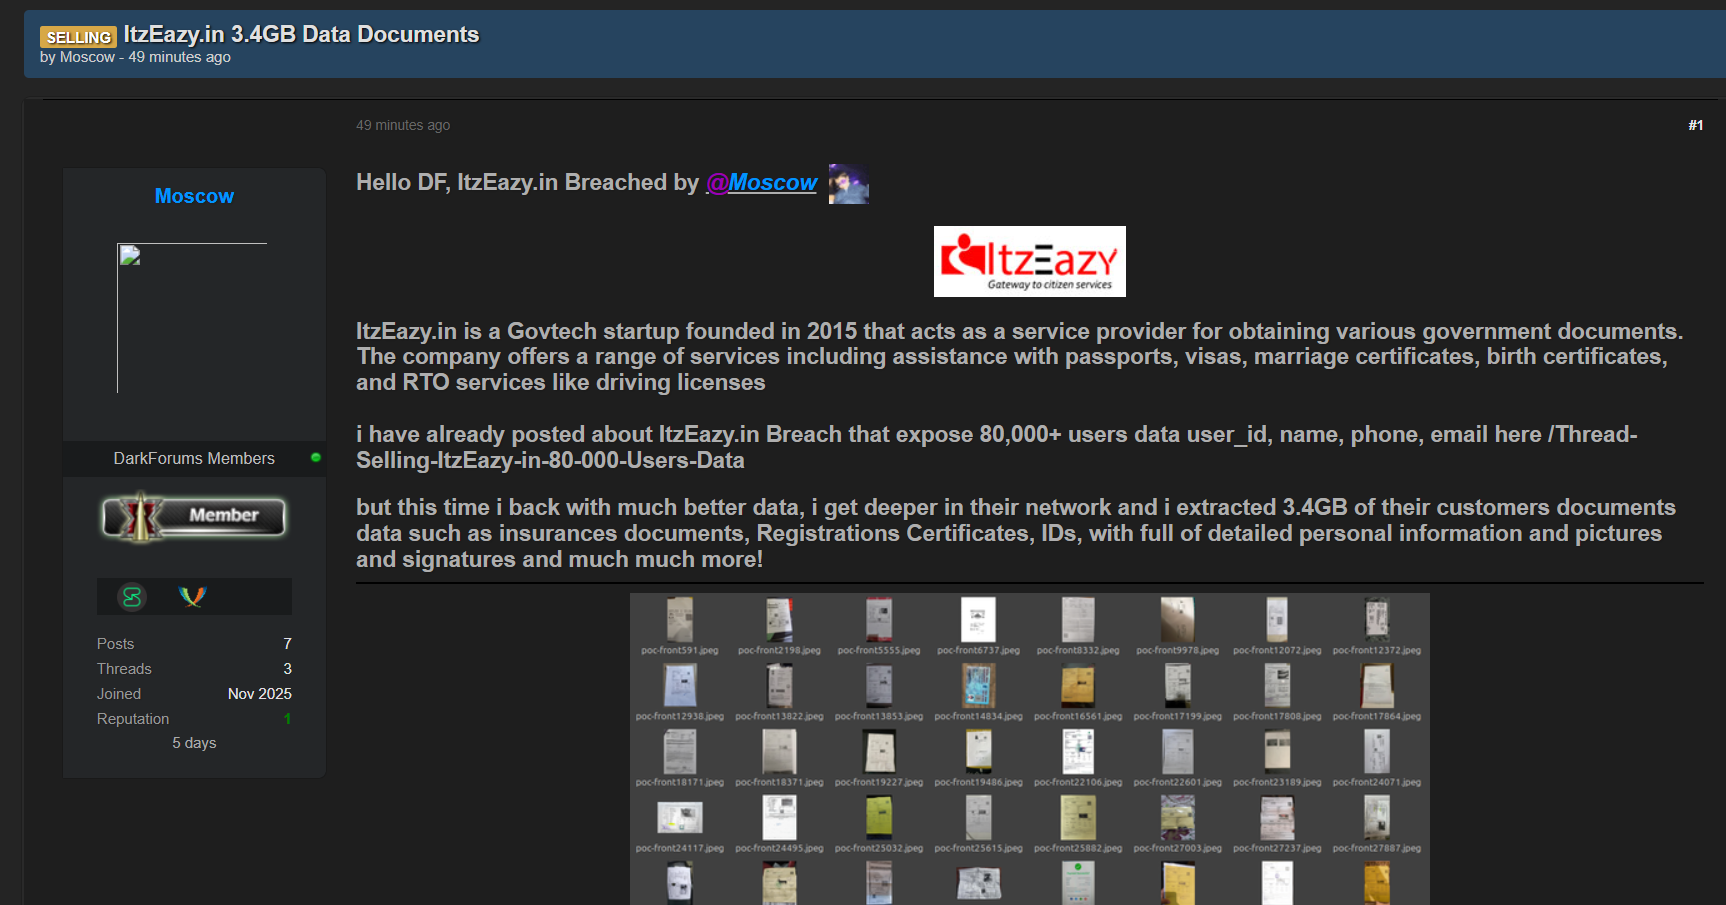The height and width of the screenshot is (905, 1726).
Task: Click the poc-front14834.jpeg thumbnail
Action: 978,686
